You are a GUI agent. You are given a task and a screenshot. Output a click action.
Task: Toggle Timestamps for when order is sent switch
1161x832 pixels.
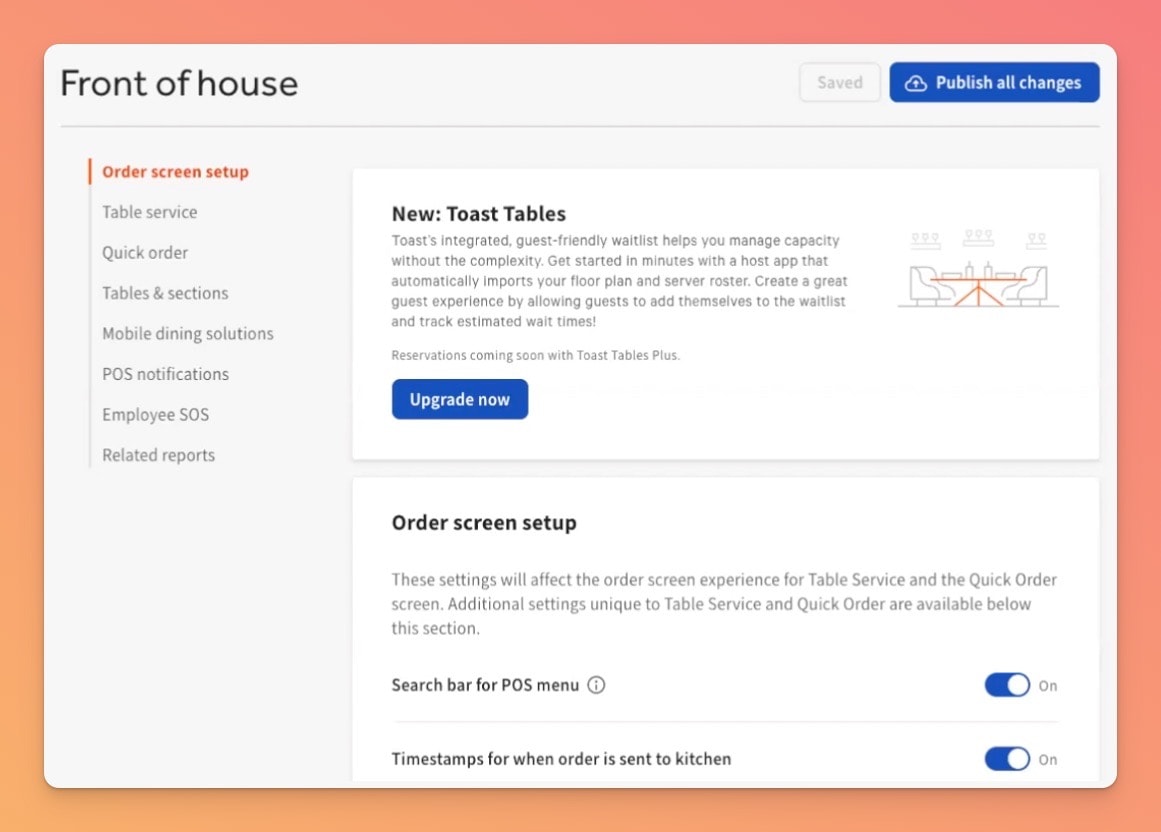click(x=1007, y=759)
